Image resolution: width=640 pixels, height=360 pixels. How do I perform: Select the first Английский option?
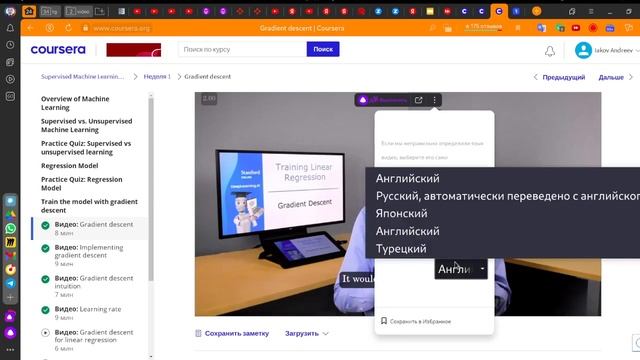(x=408, y=178)
